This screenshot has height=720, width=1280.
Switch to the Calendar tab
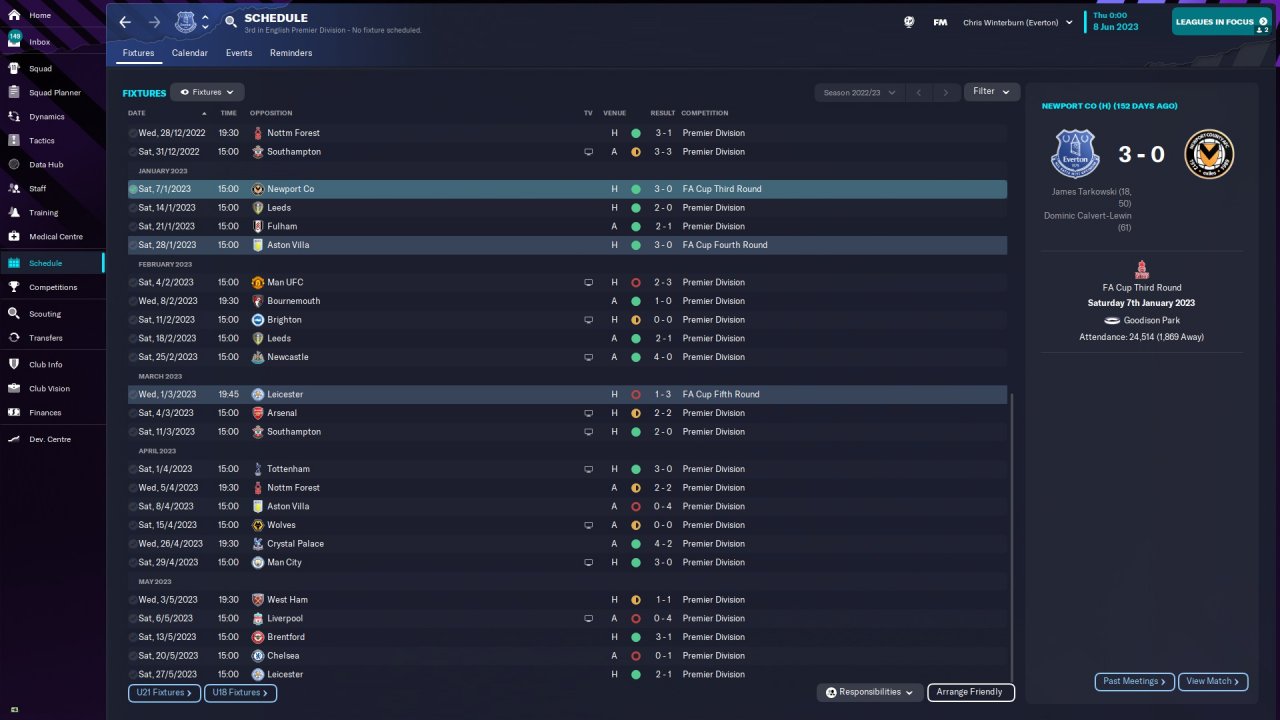(x=190, y=53)
